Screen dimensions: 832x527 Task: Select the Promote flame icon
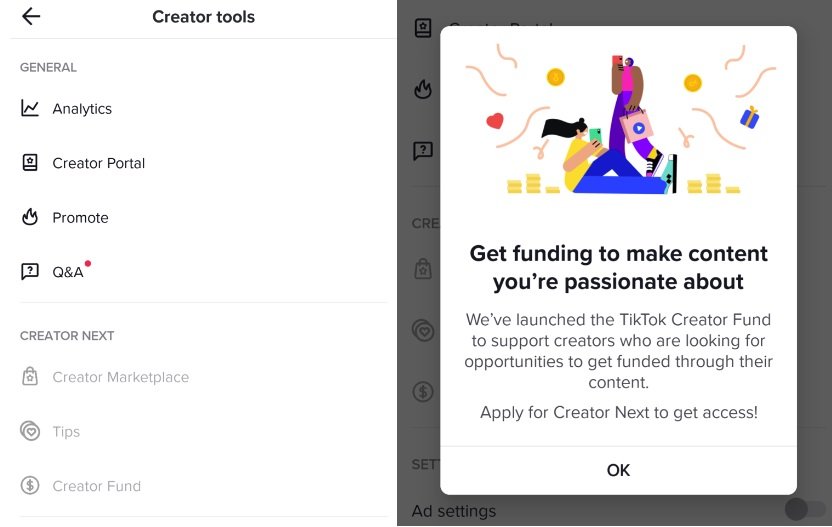point(30,217)
